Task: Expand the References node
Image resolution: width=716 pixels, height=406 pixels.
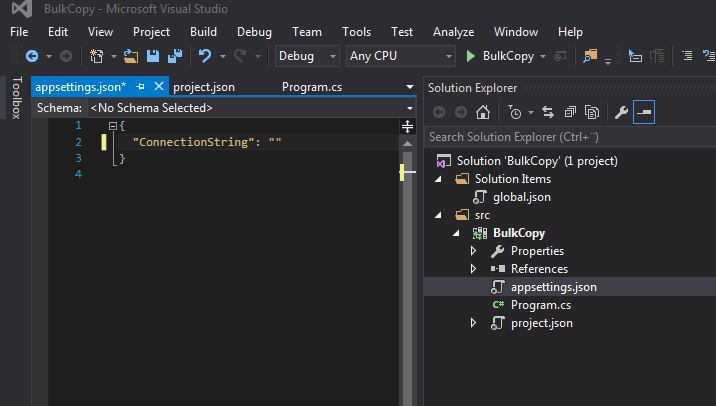Action: (474, 269)
